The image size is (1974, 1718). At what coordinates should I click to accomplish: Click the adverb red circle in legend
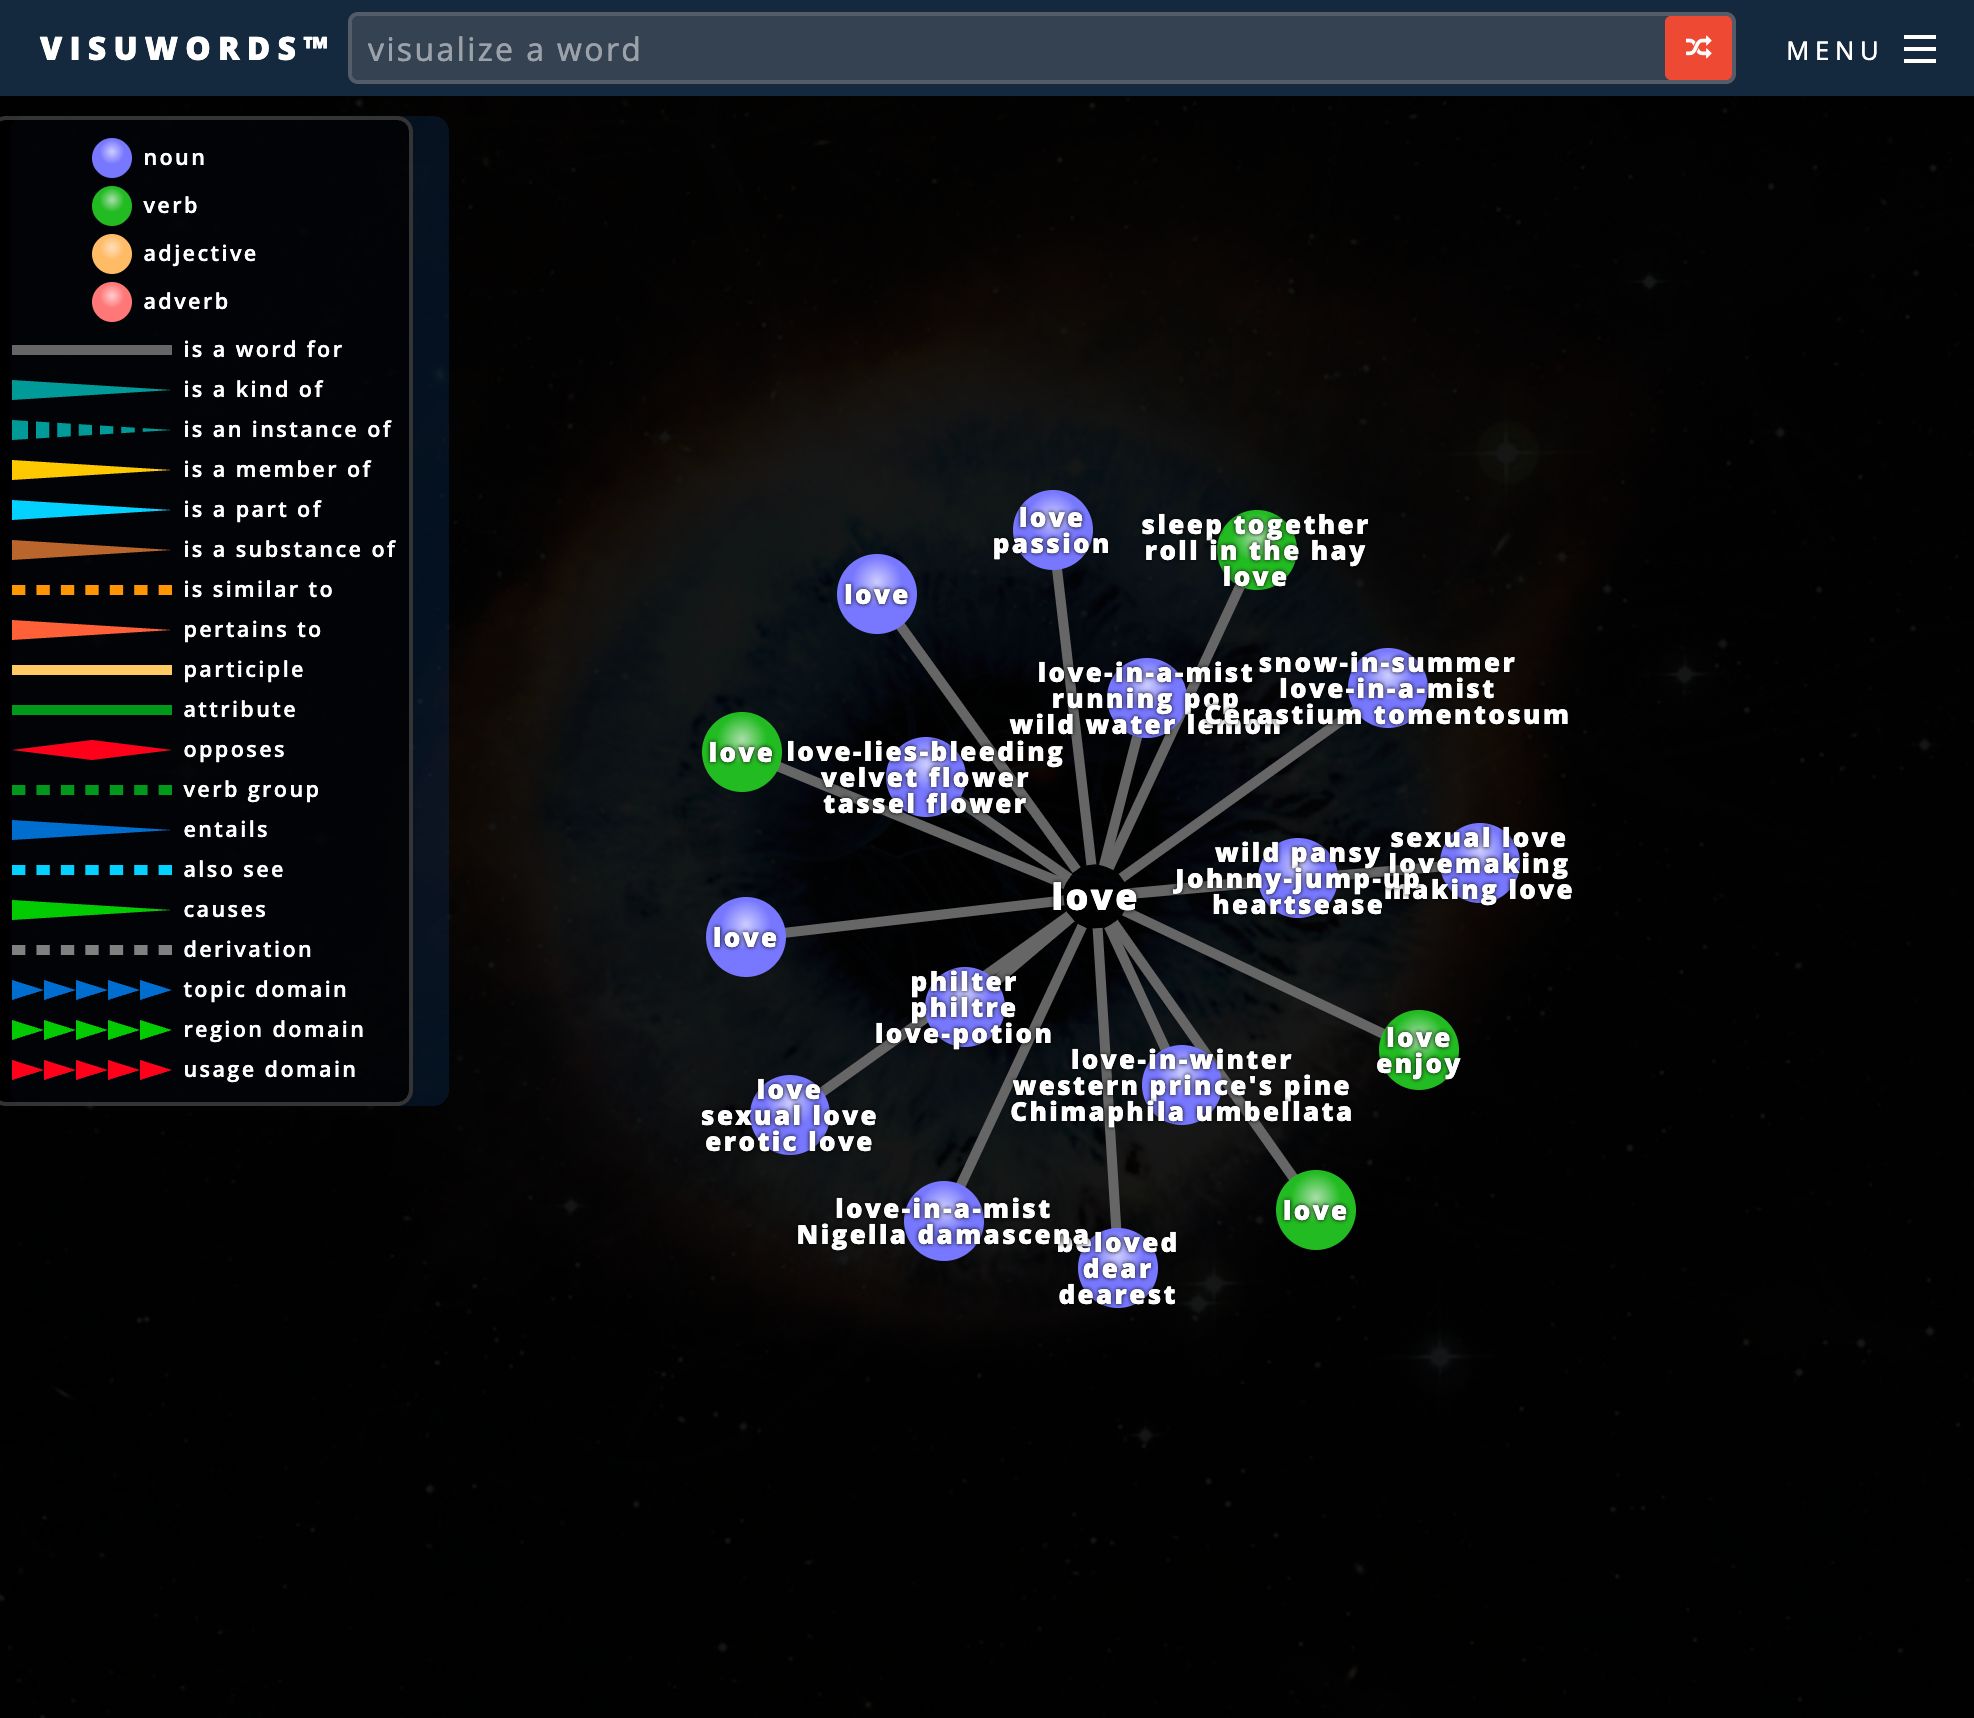pos(112,302)
